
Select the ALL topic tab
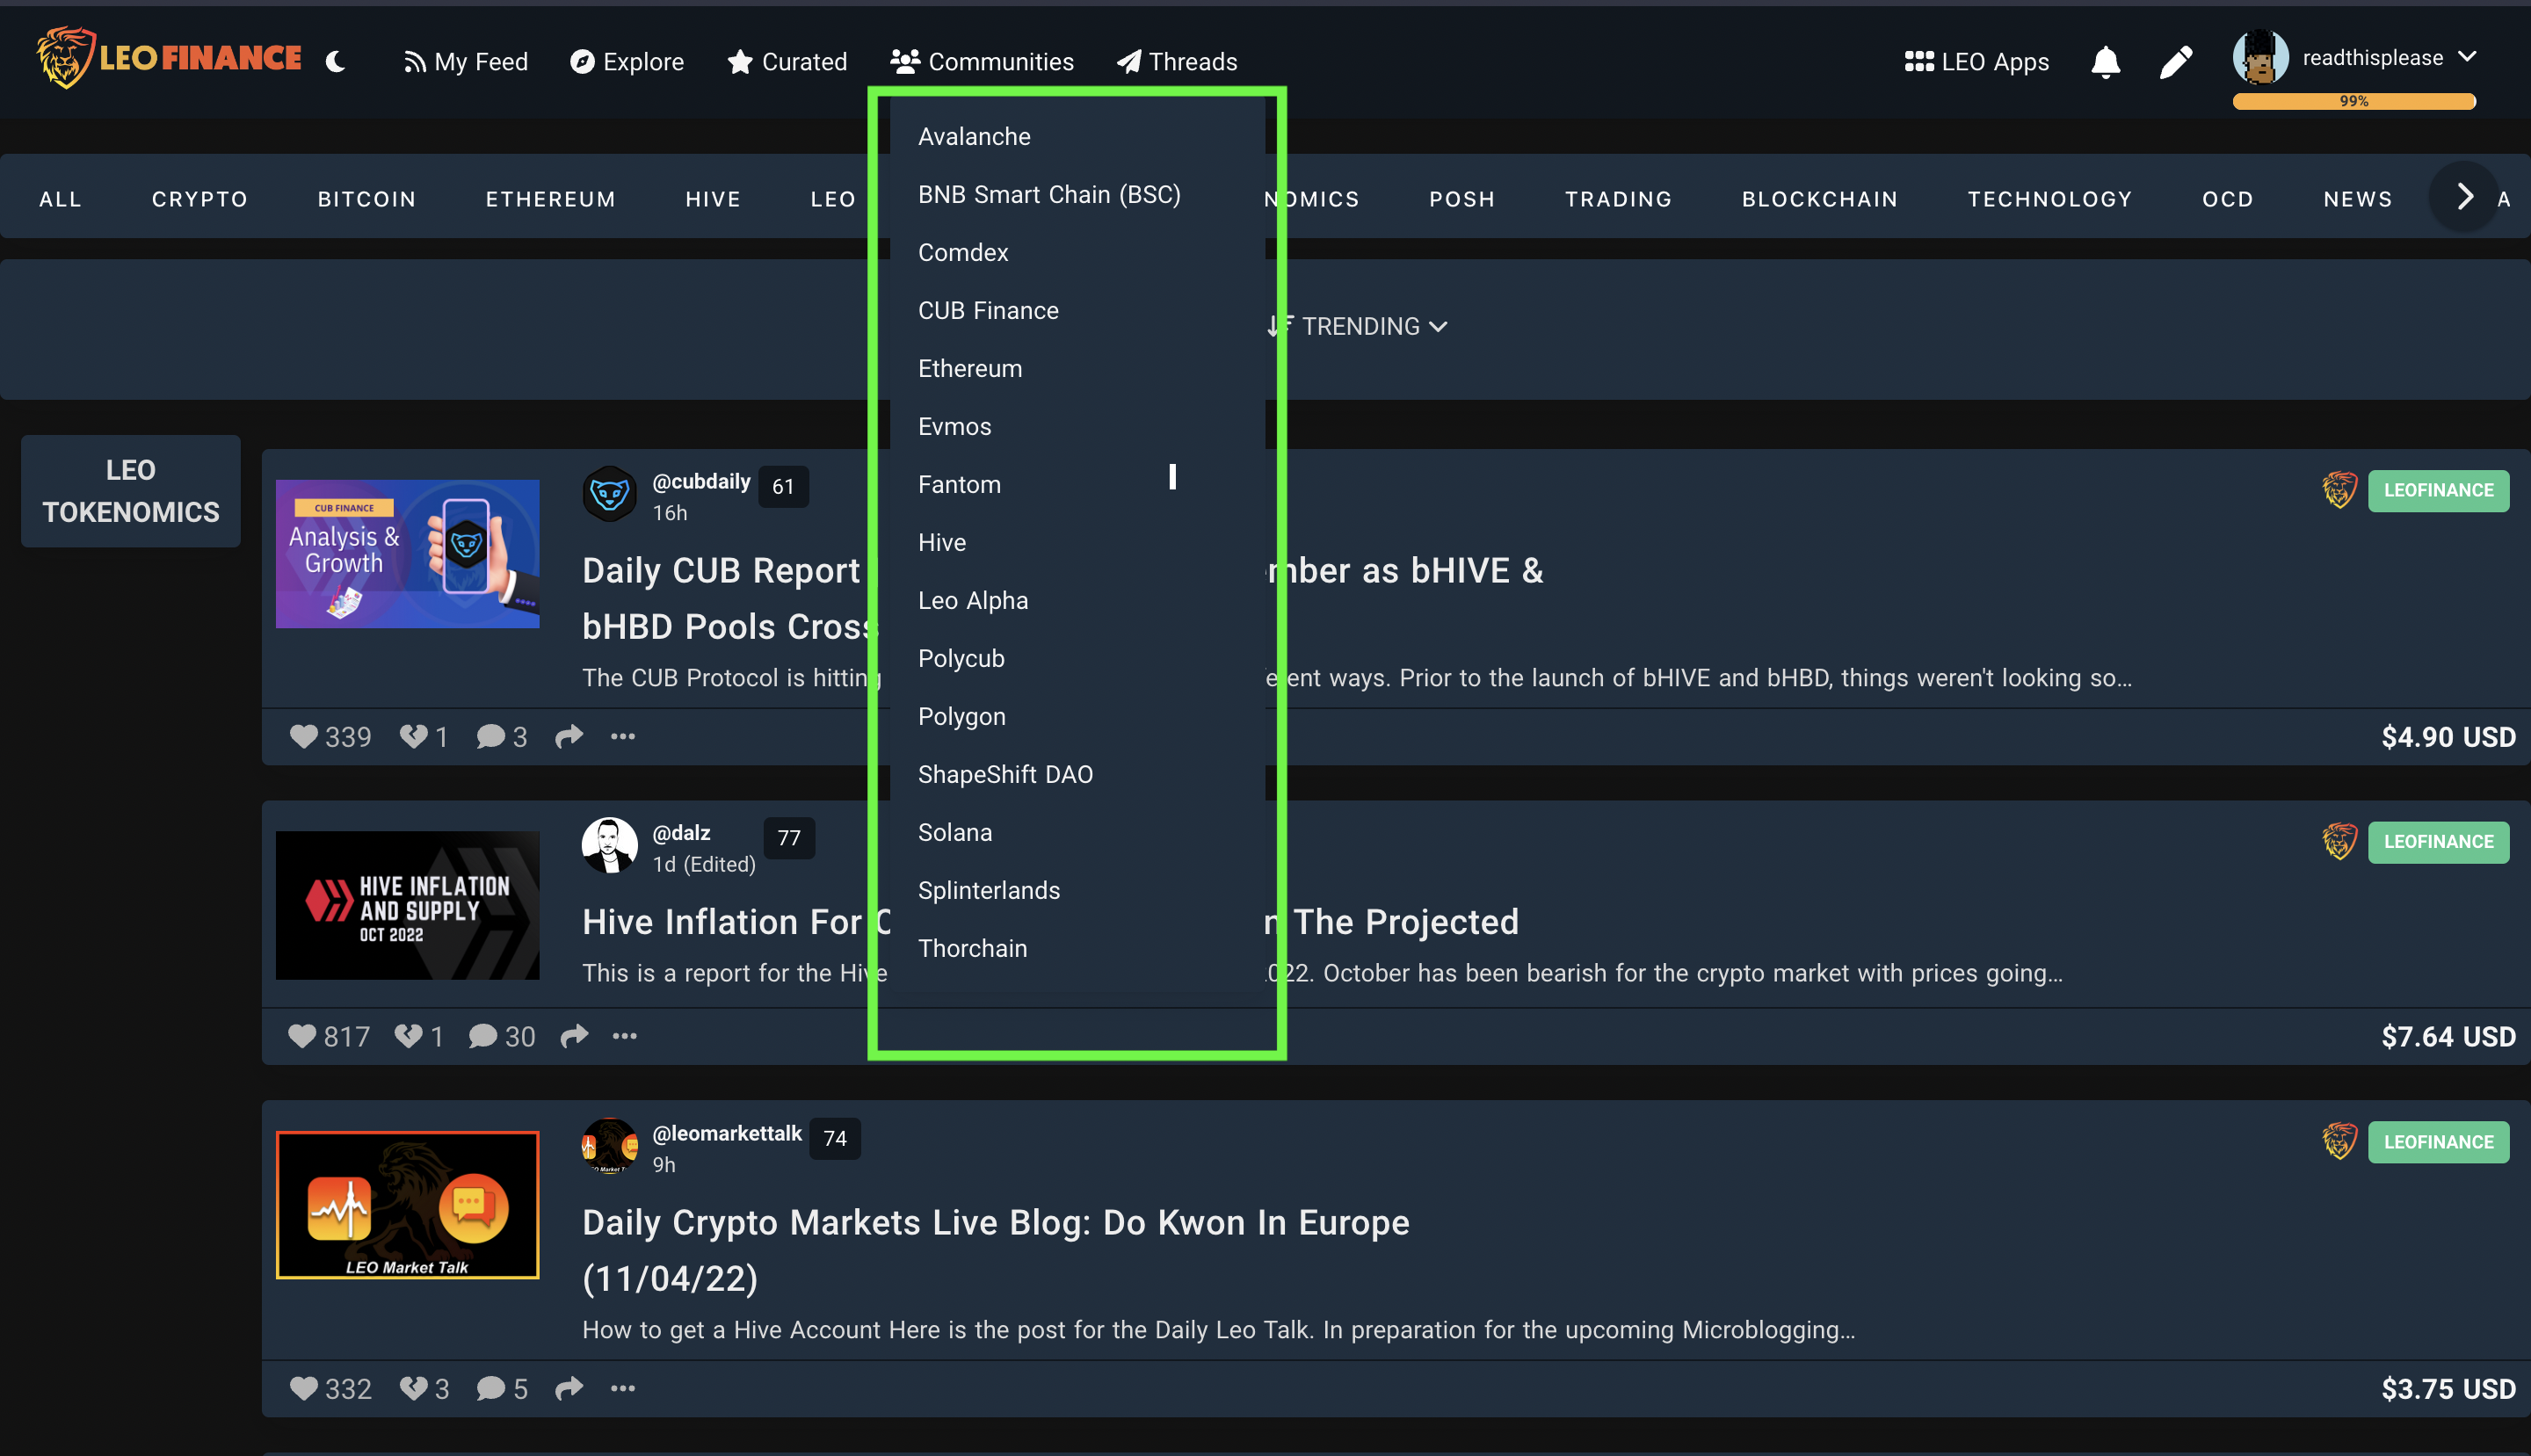tap(60, 198)
